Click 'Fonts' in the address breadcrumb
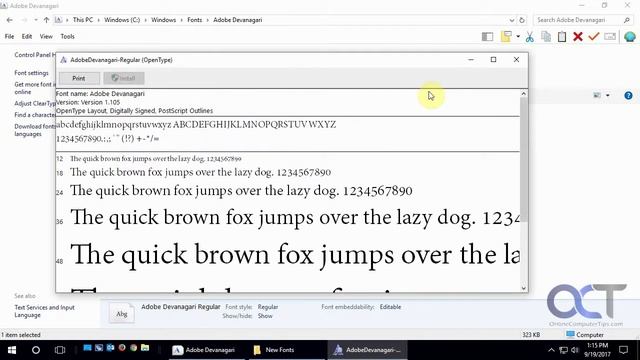This screenshot has height=360, width=640. [195, 20]
